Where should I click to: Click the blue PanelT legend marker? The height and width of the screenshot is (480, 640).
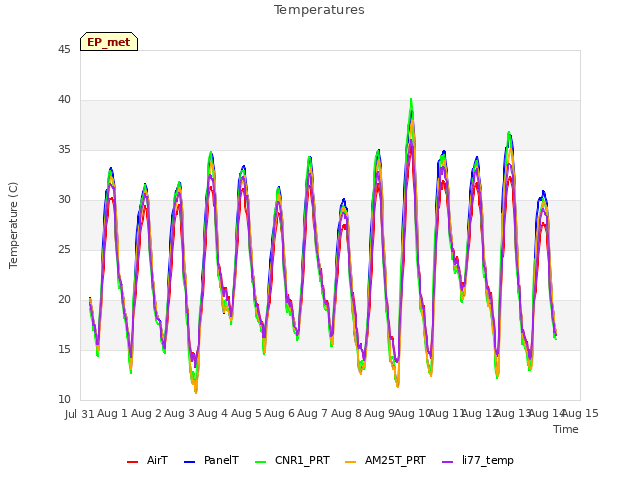pos(190,462)
